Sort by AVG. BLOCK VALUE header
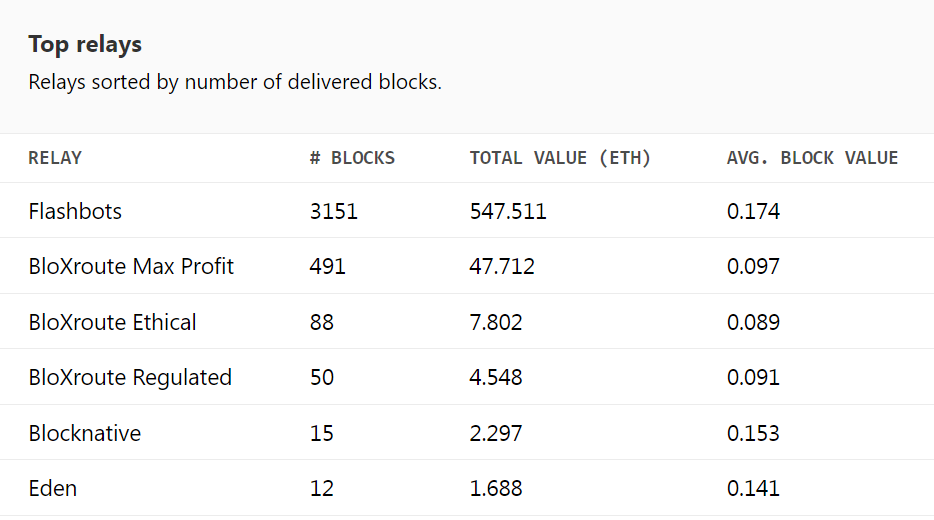The width and height of the screenshot is (934, 520). [812, 158]
